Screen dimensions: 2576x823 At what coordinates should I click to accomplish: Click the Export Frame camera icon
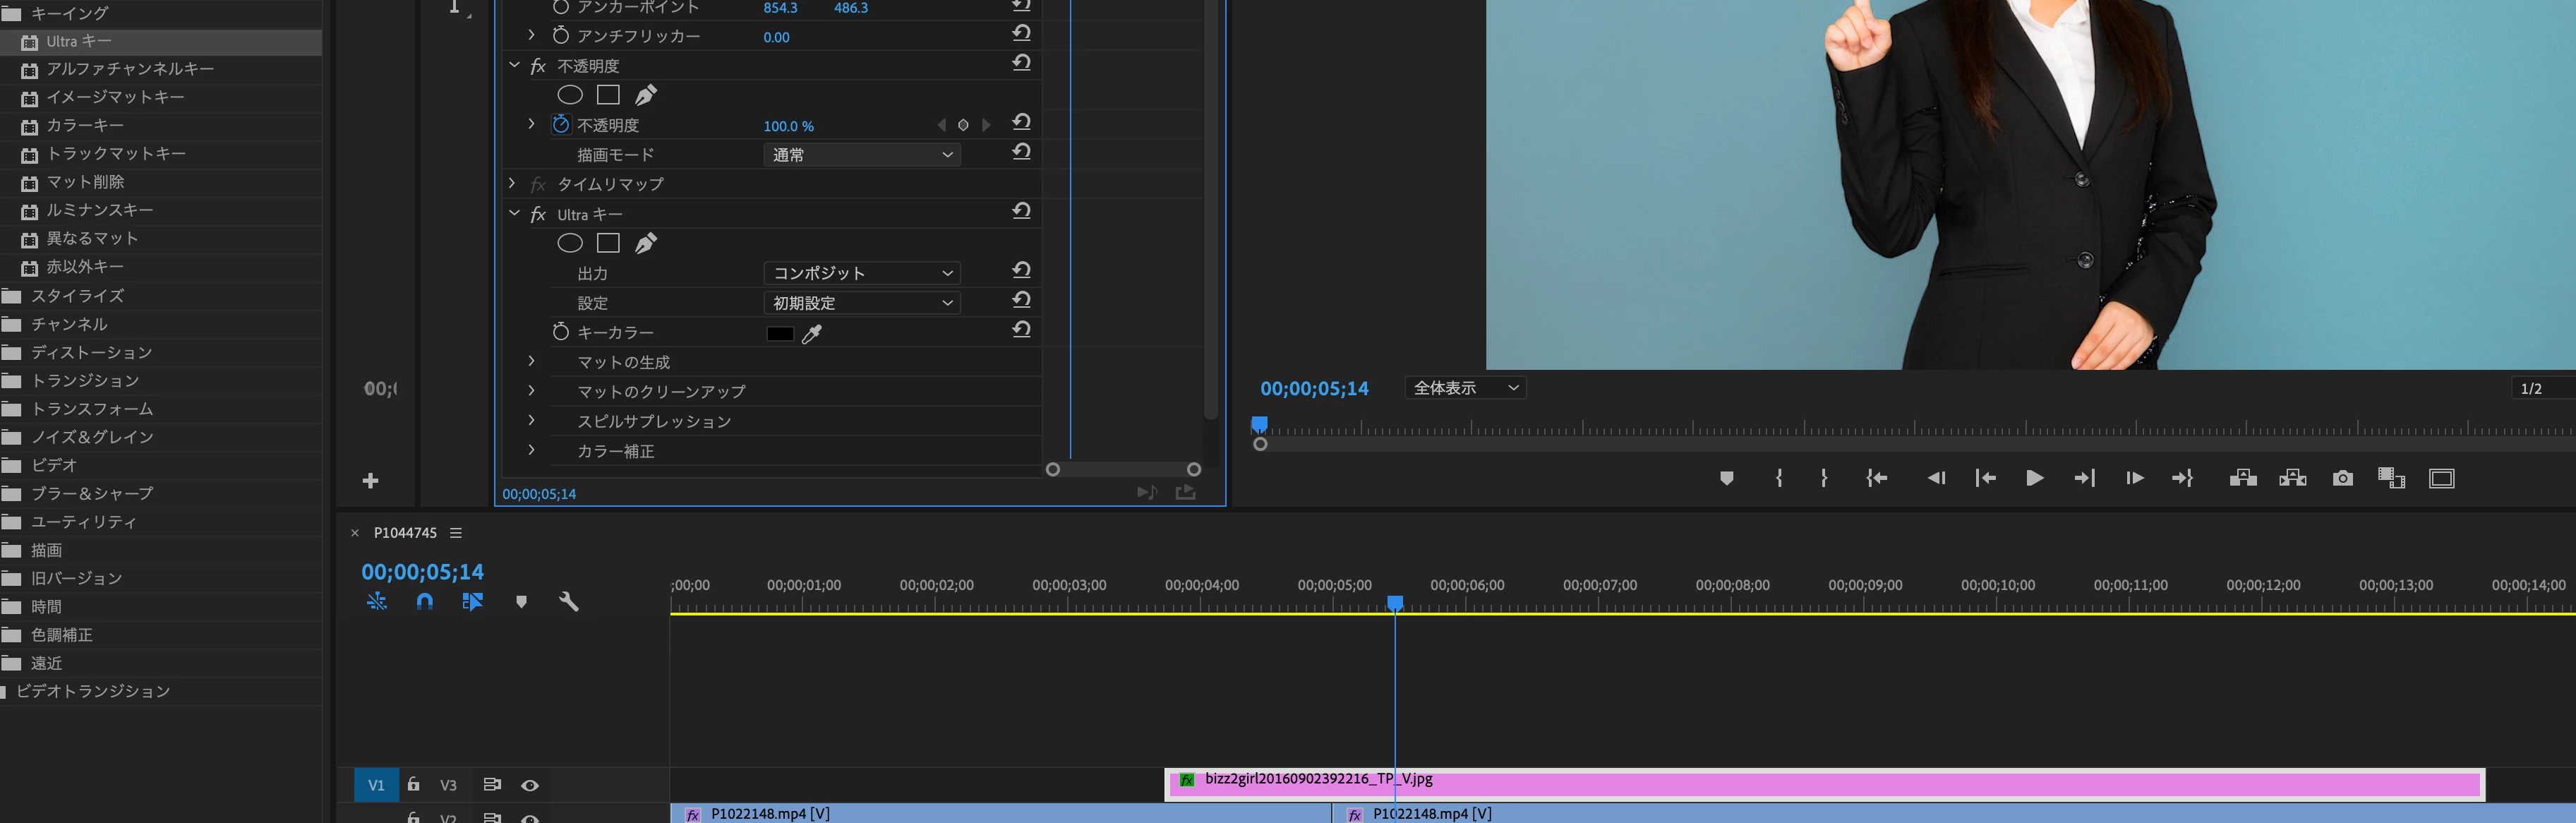click(x=2342, y=479)
